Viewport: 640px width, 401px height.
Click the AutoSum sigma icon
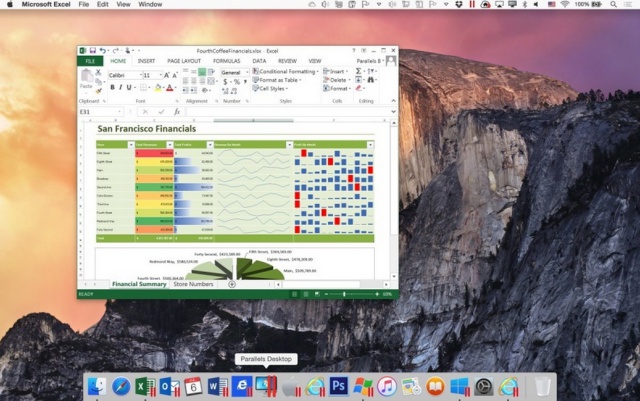[357, 73]
